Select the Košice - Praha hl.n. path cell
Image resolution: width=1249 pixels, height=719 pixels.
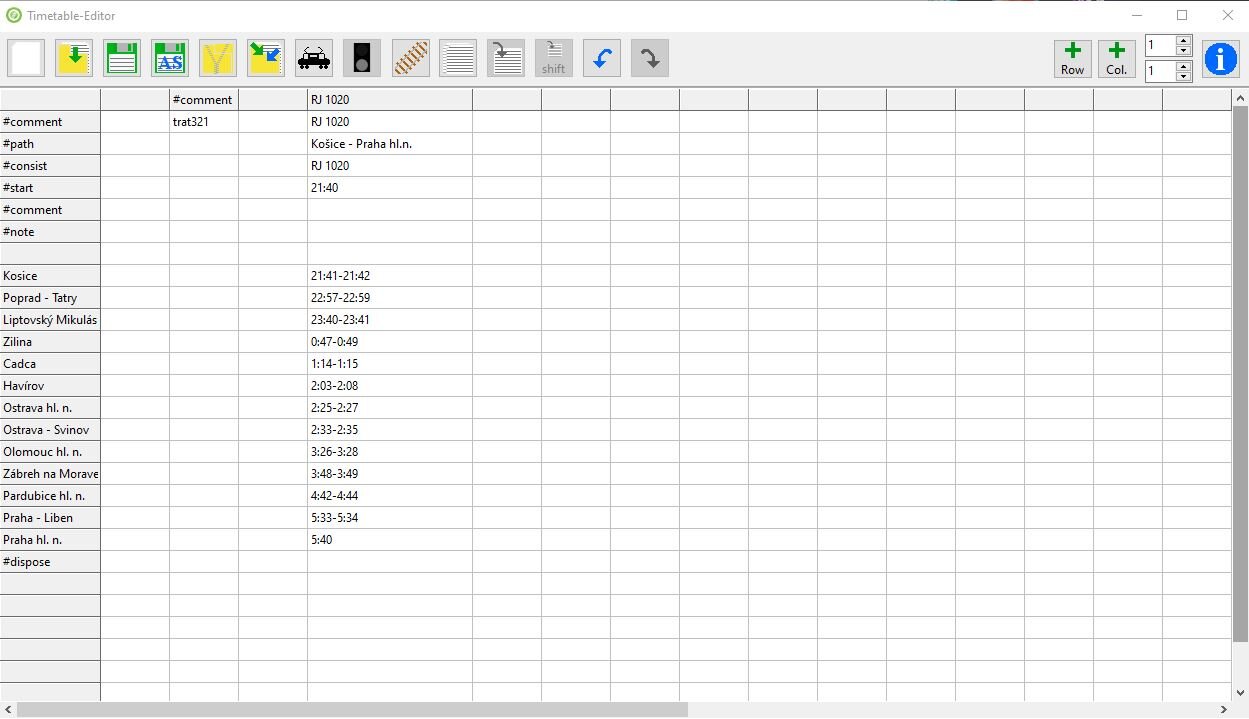(x=389, y=144)
